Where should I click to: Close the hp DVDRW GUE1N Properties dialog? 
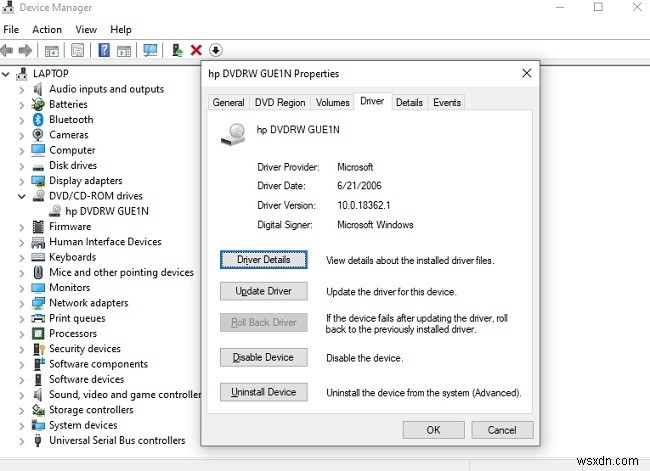[x=526, y=73]
